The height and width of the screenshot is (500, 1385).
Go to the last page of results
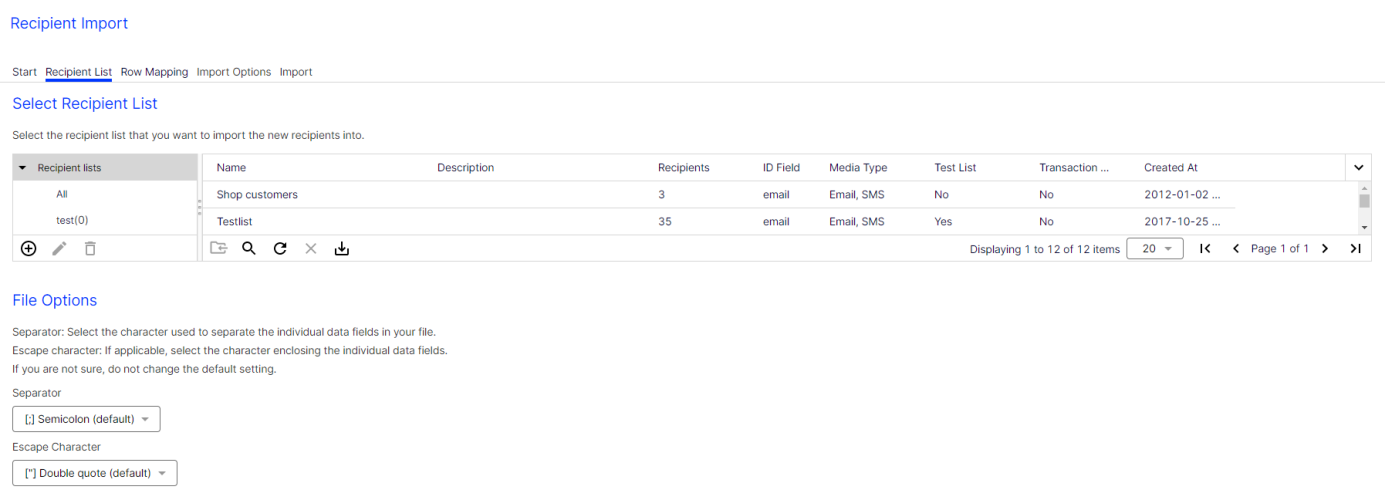click(1355, 249)
